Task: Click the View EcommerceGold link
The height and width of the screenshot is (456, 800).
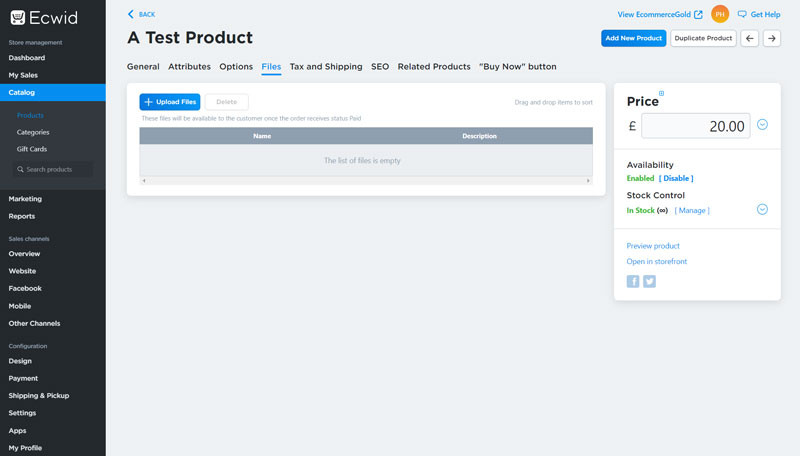Action: (654, 14)
